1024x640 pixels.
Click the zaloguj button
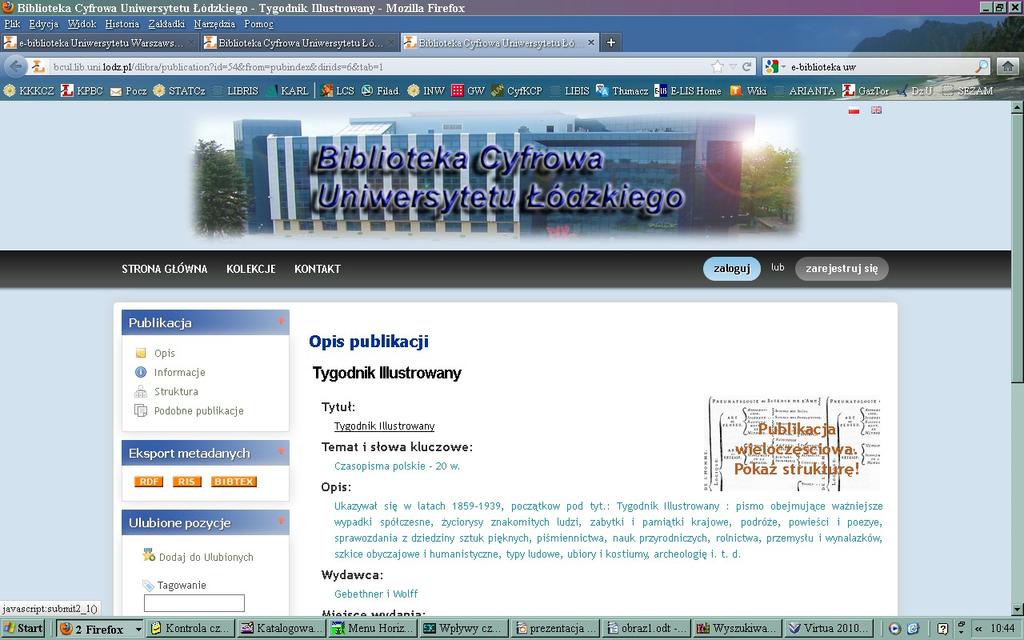click(x=731, y=268)
